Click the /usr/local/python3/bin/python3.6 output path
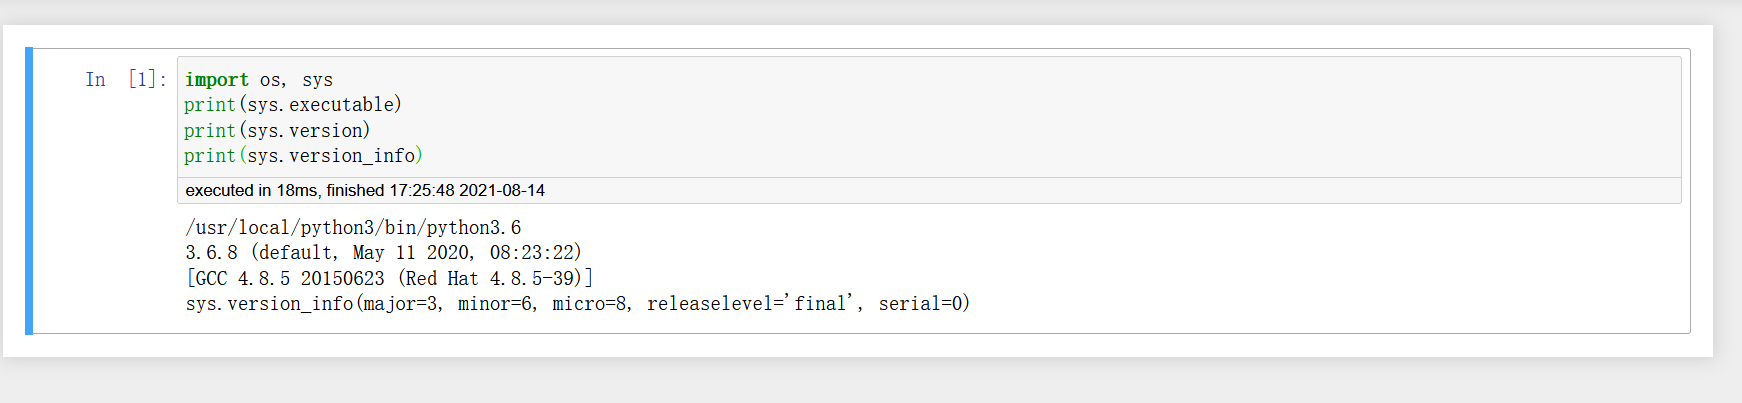Screen dimensions: 1742x403 353,228
